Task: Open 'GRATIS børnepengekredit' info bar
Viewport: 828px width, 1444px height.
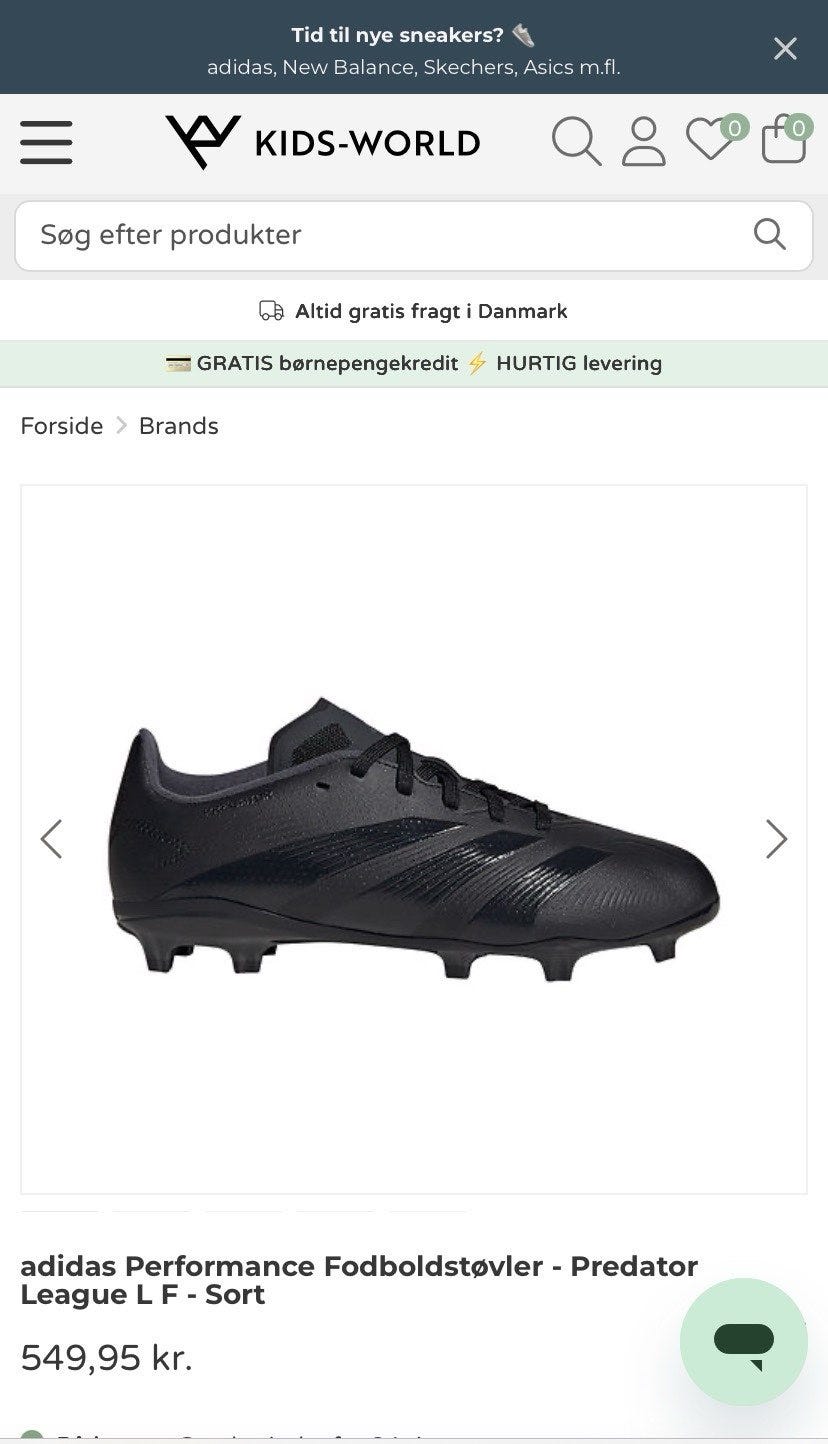Action: click(414, 363)
